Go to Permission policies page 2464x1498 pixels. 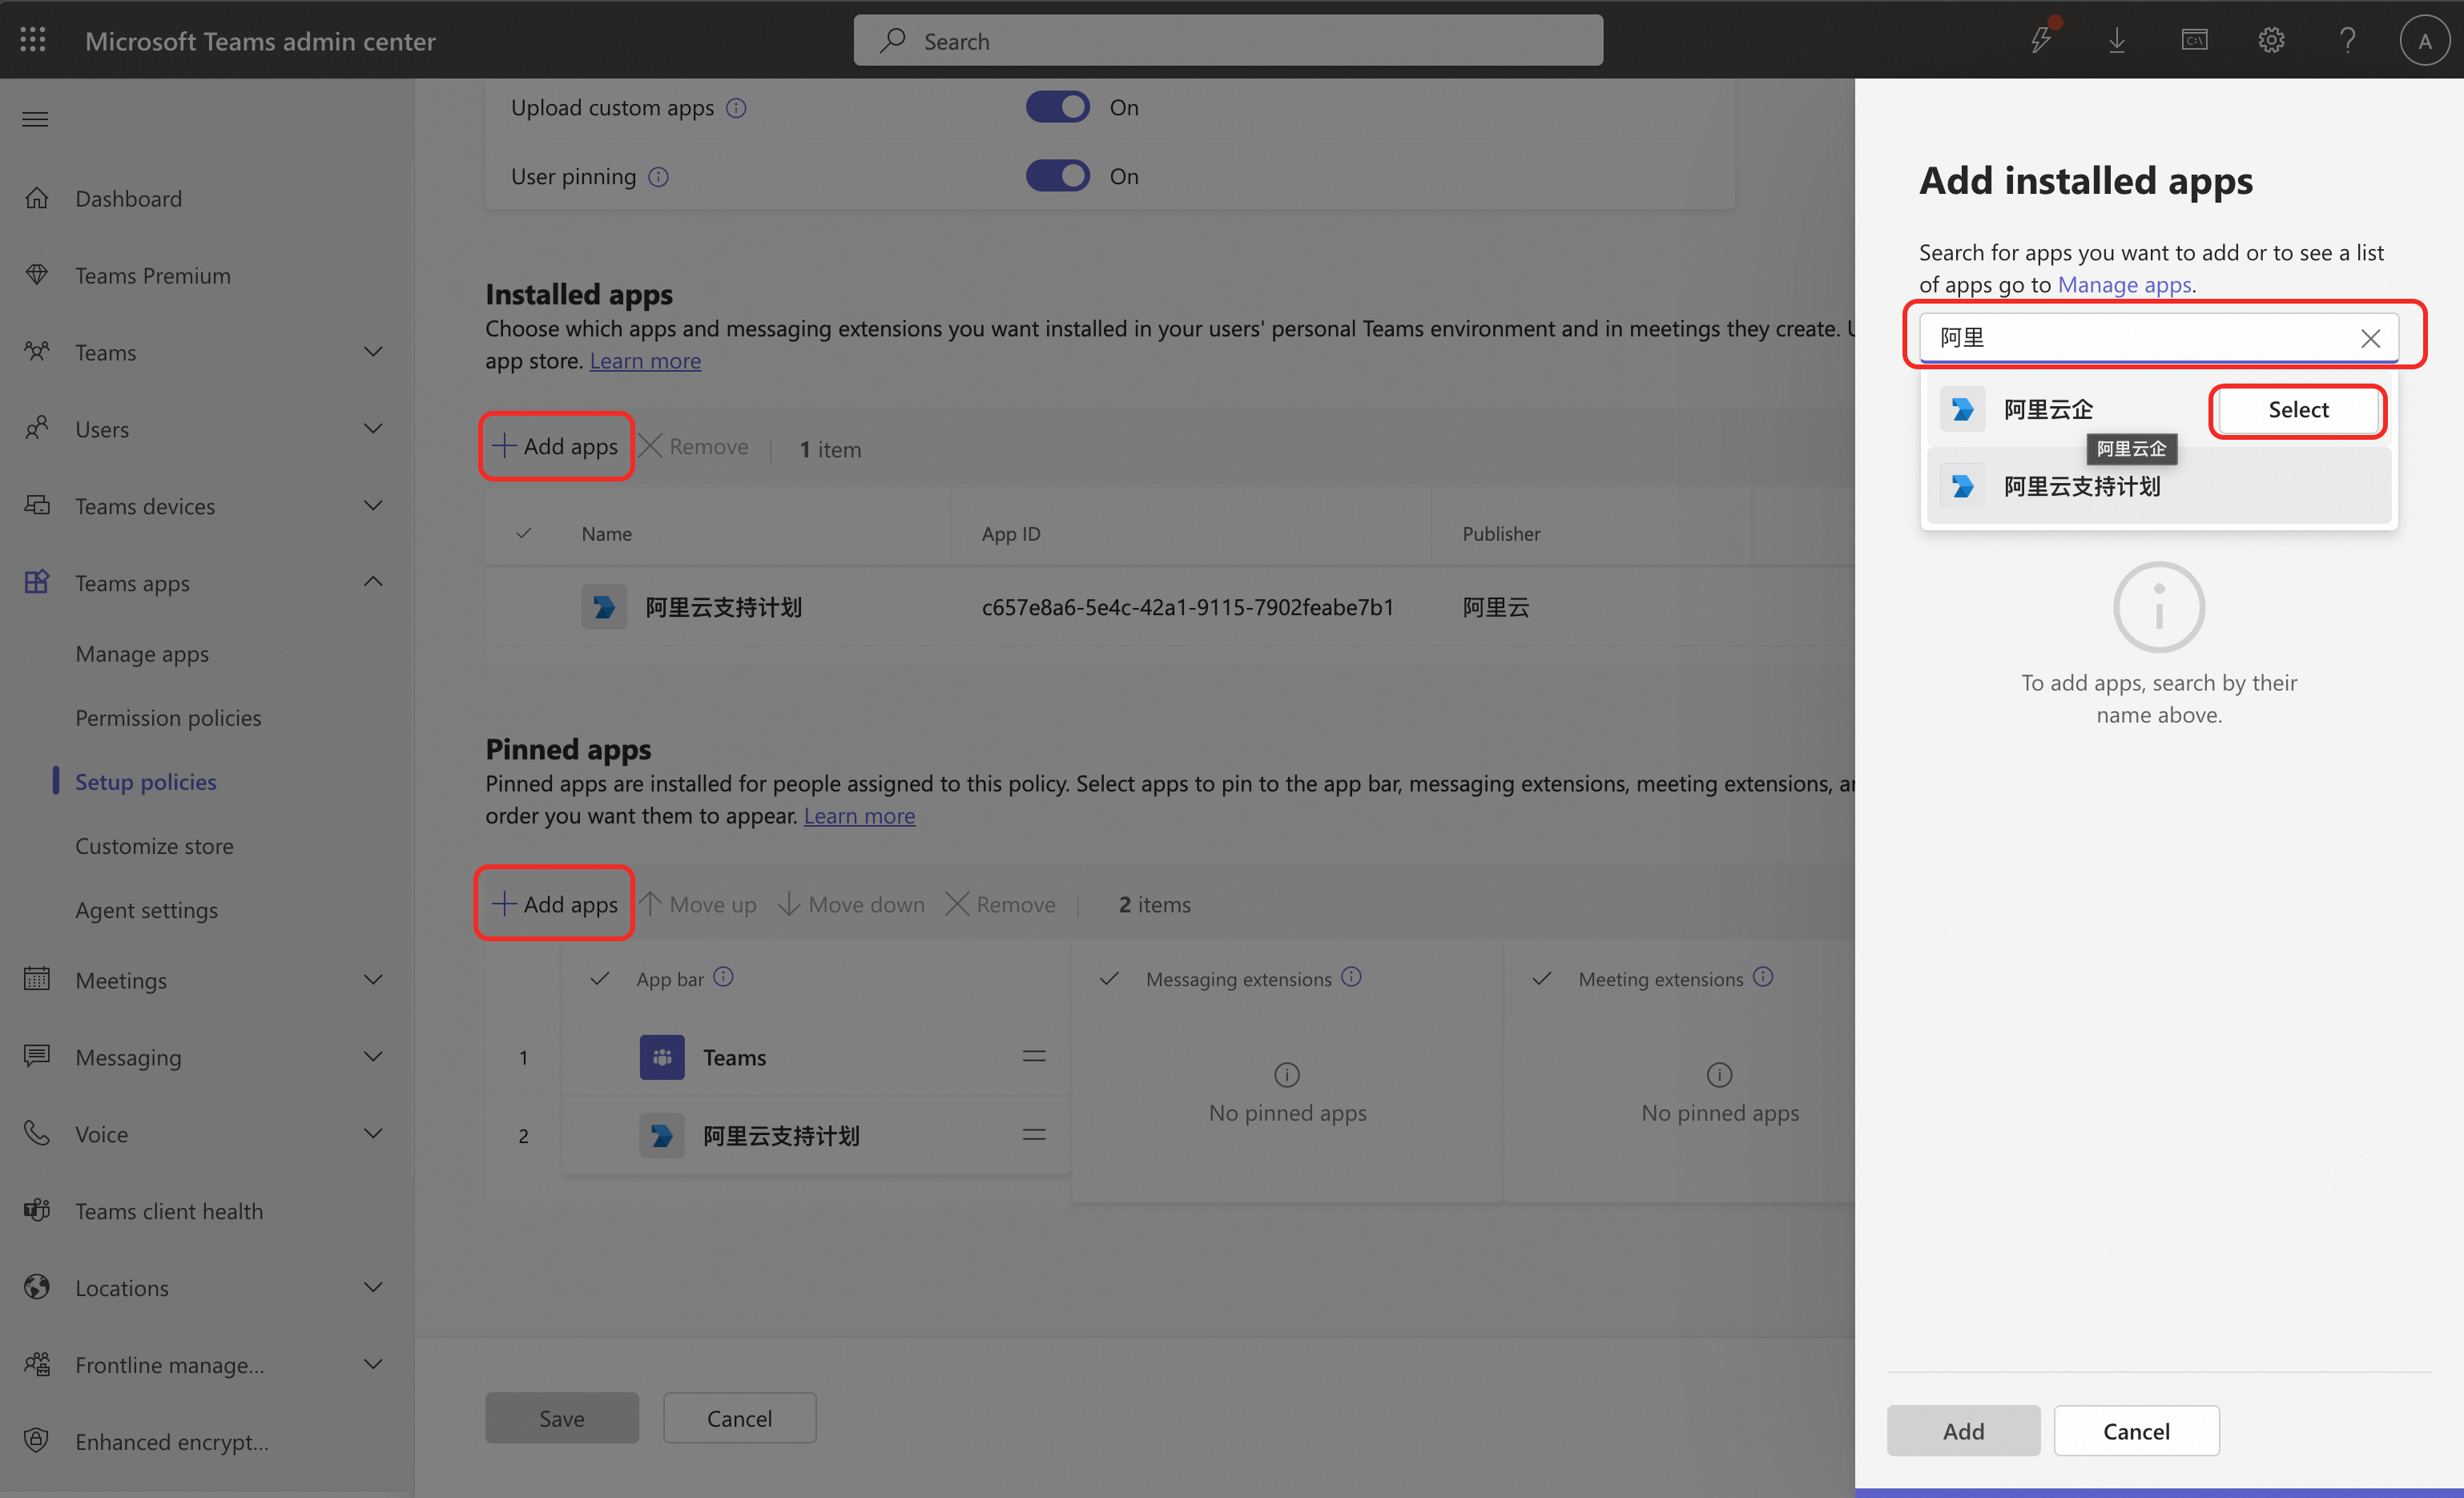(168, 718)
